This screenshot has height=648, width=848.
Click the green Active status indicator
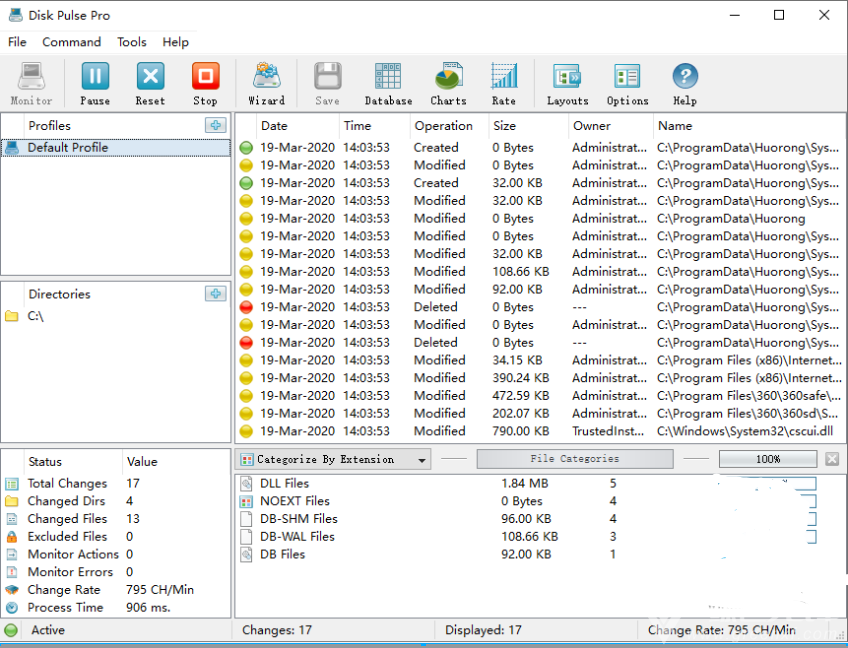click(x=11, y=630)
